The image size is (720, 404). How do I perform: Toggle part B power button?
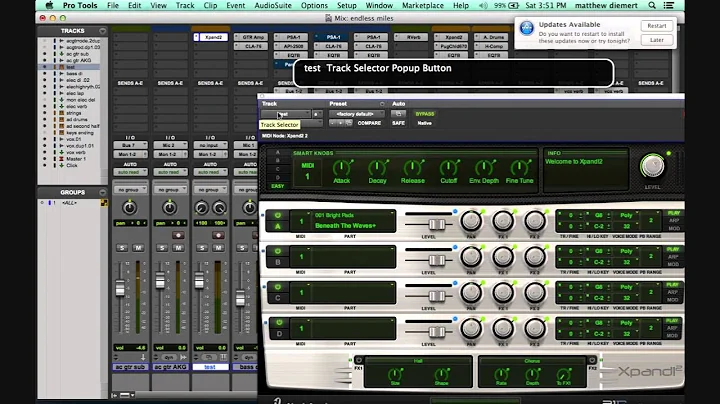[x=278, y=251]
